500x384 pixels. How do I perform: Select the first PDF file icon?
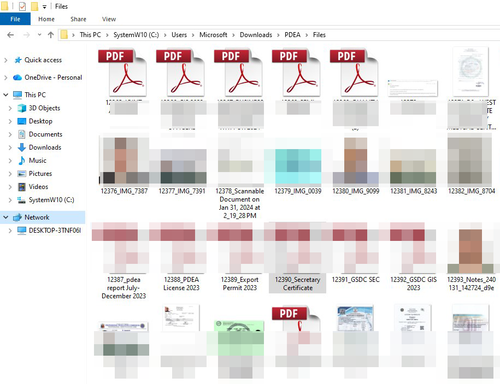[x=123, y=73]
